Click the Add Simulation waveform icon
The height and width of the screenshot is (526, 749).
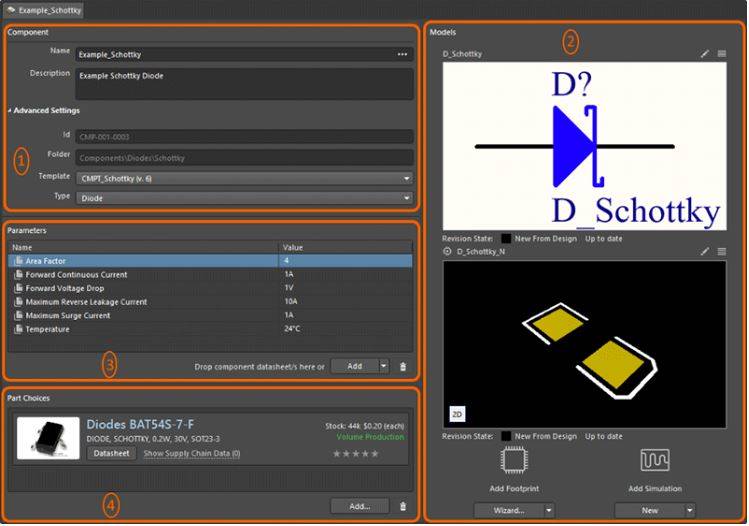coord(655,461)
